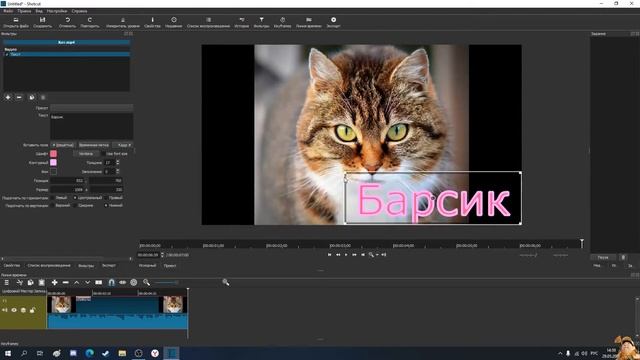Step the player timecode spinner
This screenshot has height=360, width=640.
pos(162,255)
